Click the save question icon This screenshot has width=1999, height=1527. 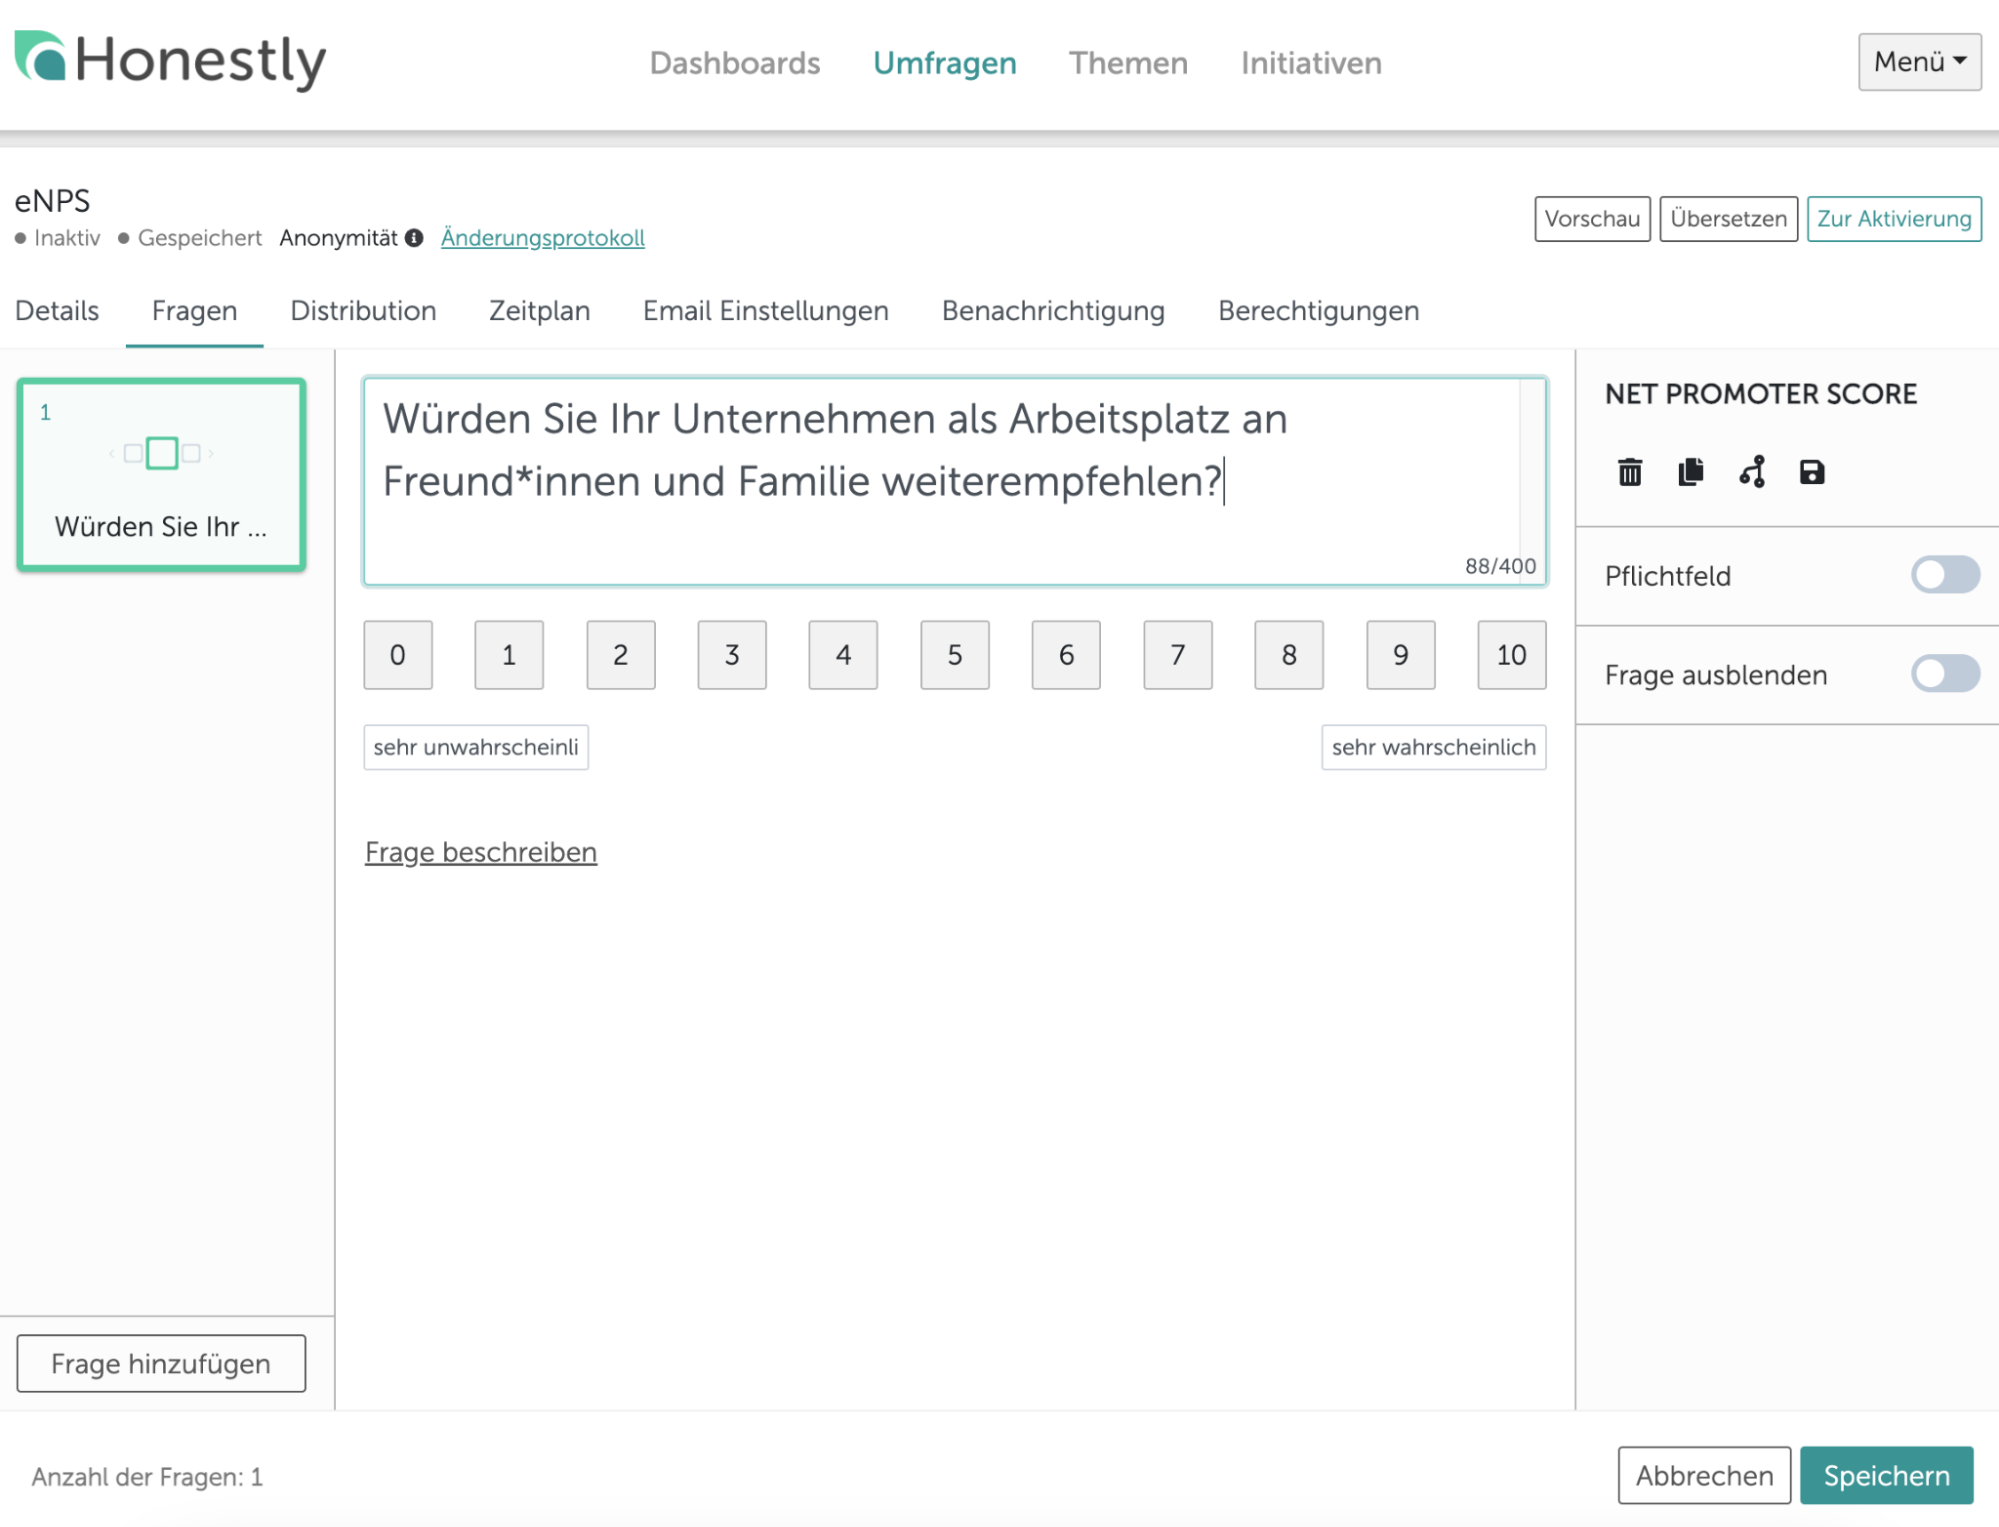click(1810, 472)
